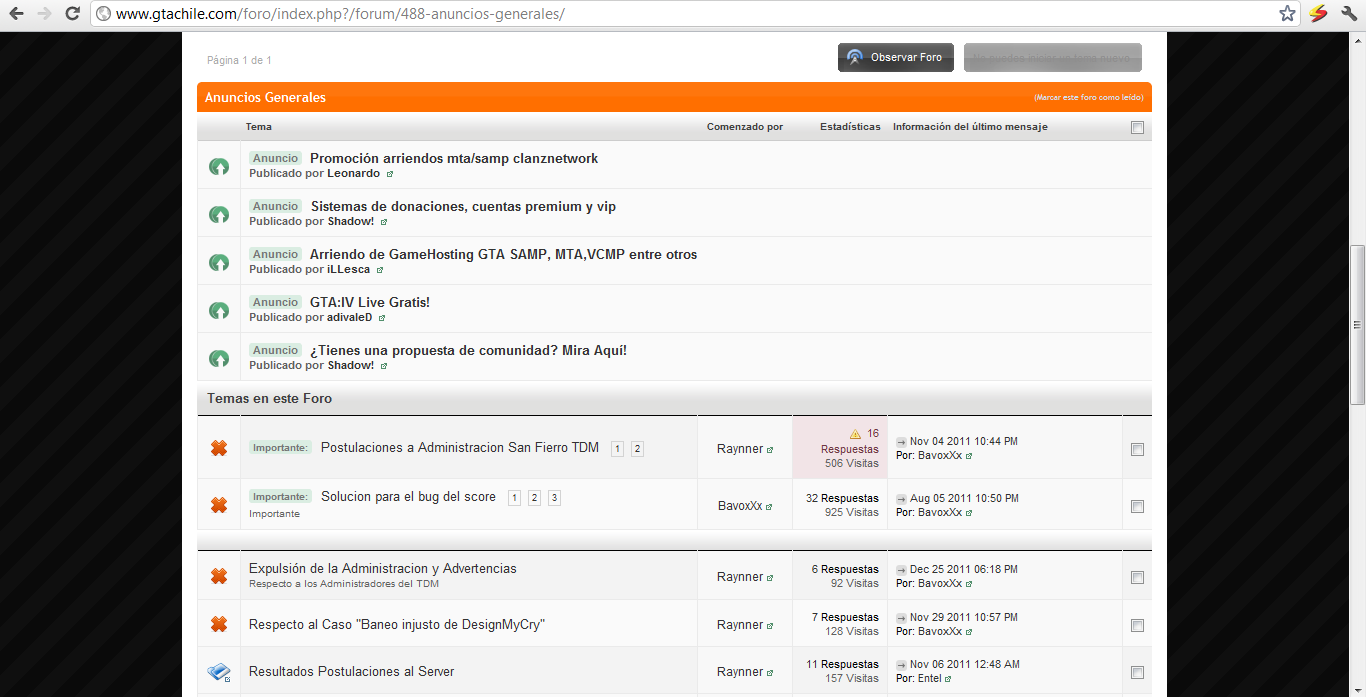Image resolution: width=1366 pixels, height=697 pixels.
Task: Click the disabled greyed-out new topic button
Action: (1053, 58)
